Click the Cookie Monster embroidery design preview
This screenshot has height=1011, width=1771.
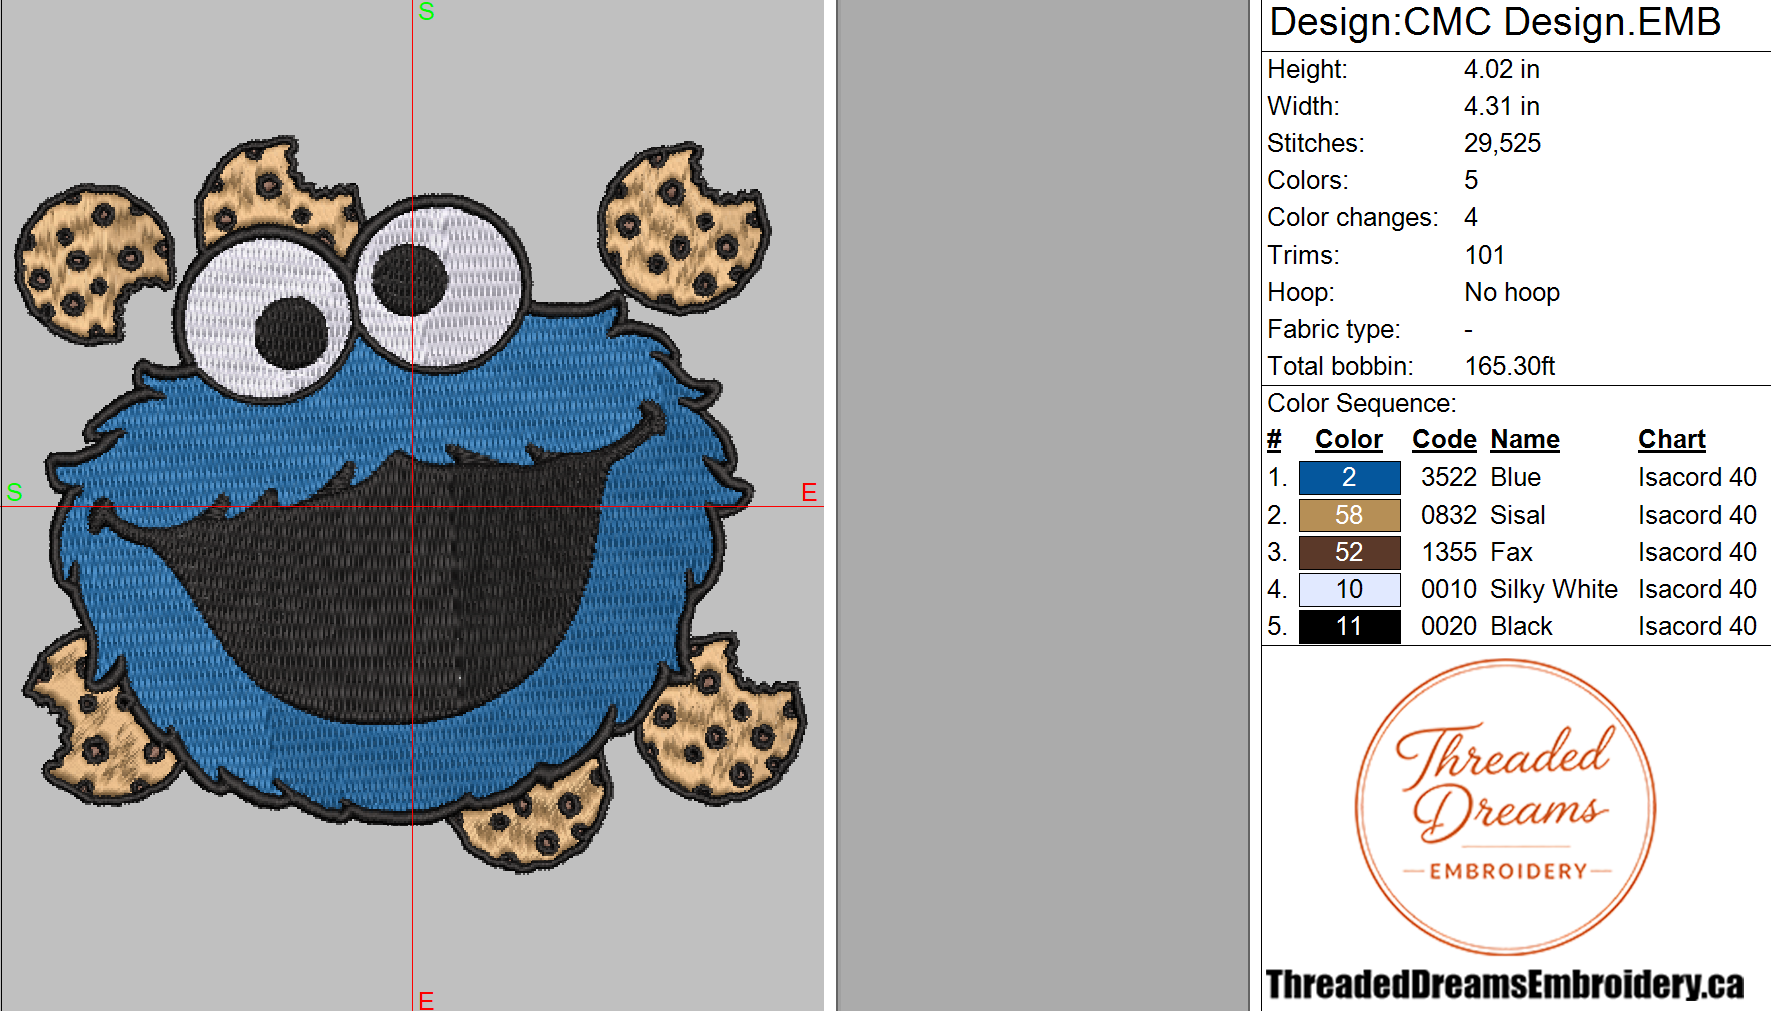click(410, 504)
